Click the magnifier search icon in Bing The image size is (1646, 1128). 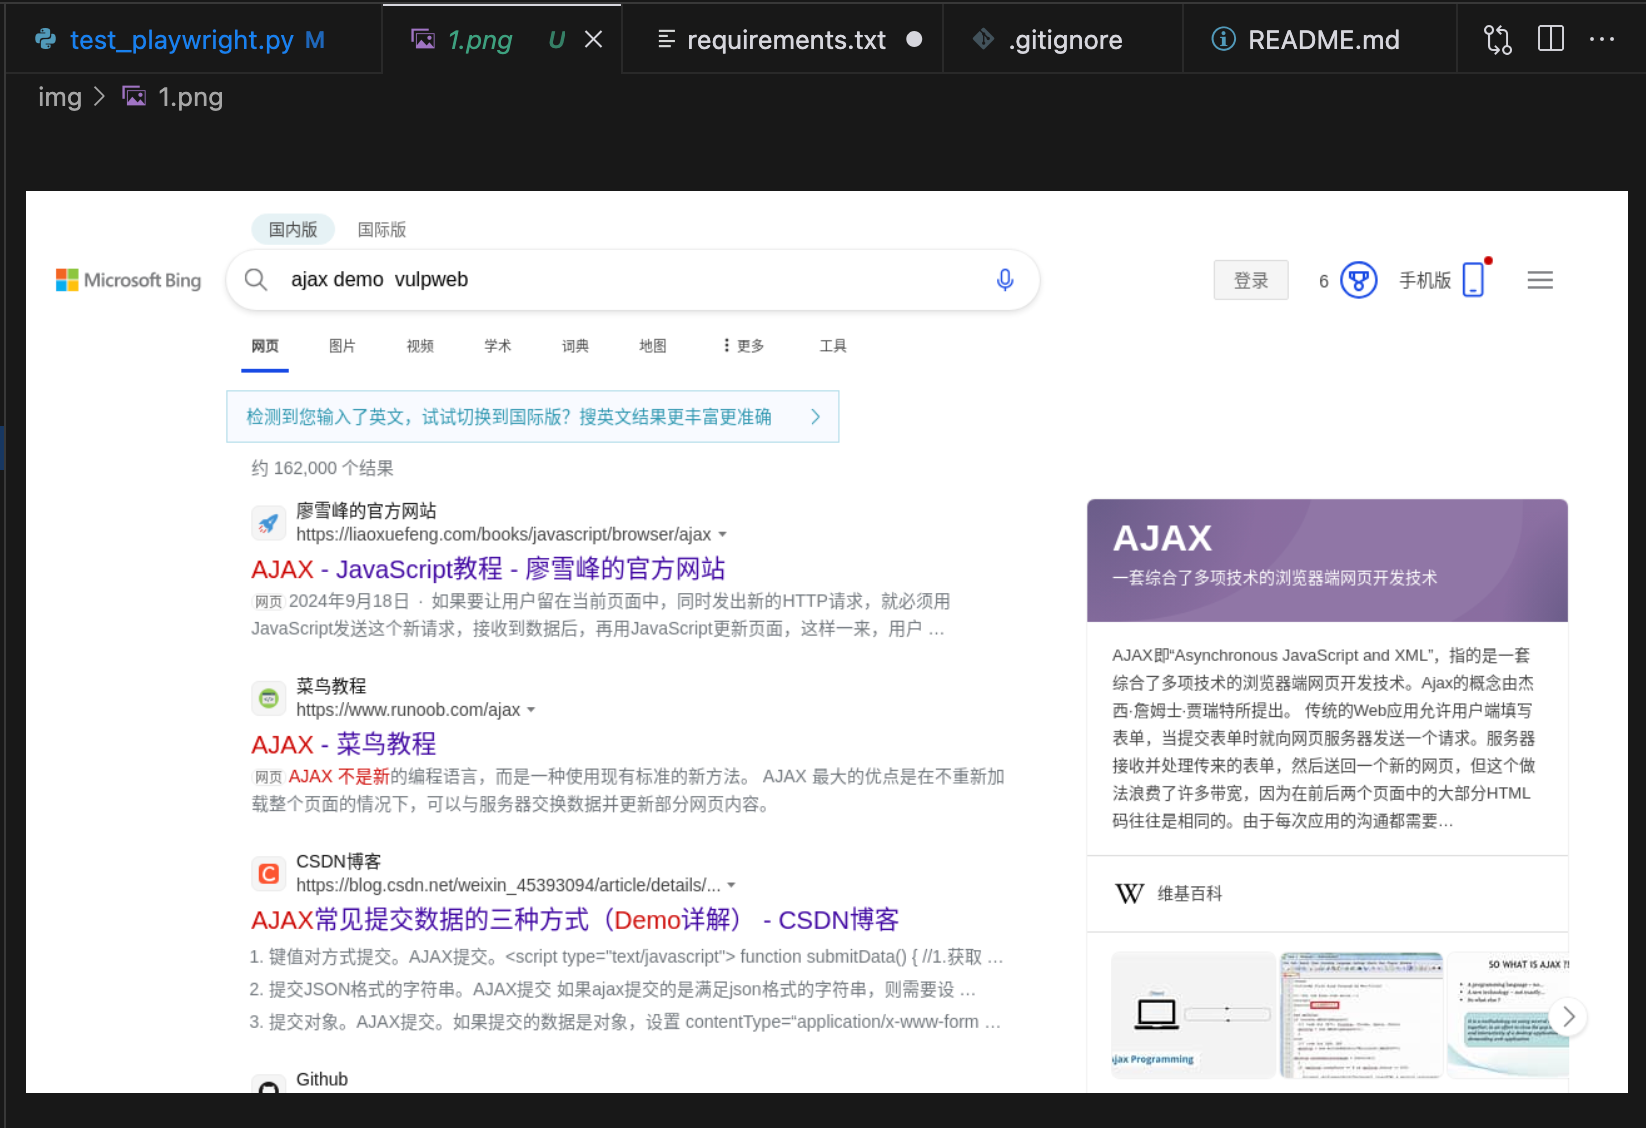coord(256,280)
